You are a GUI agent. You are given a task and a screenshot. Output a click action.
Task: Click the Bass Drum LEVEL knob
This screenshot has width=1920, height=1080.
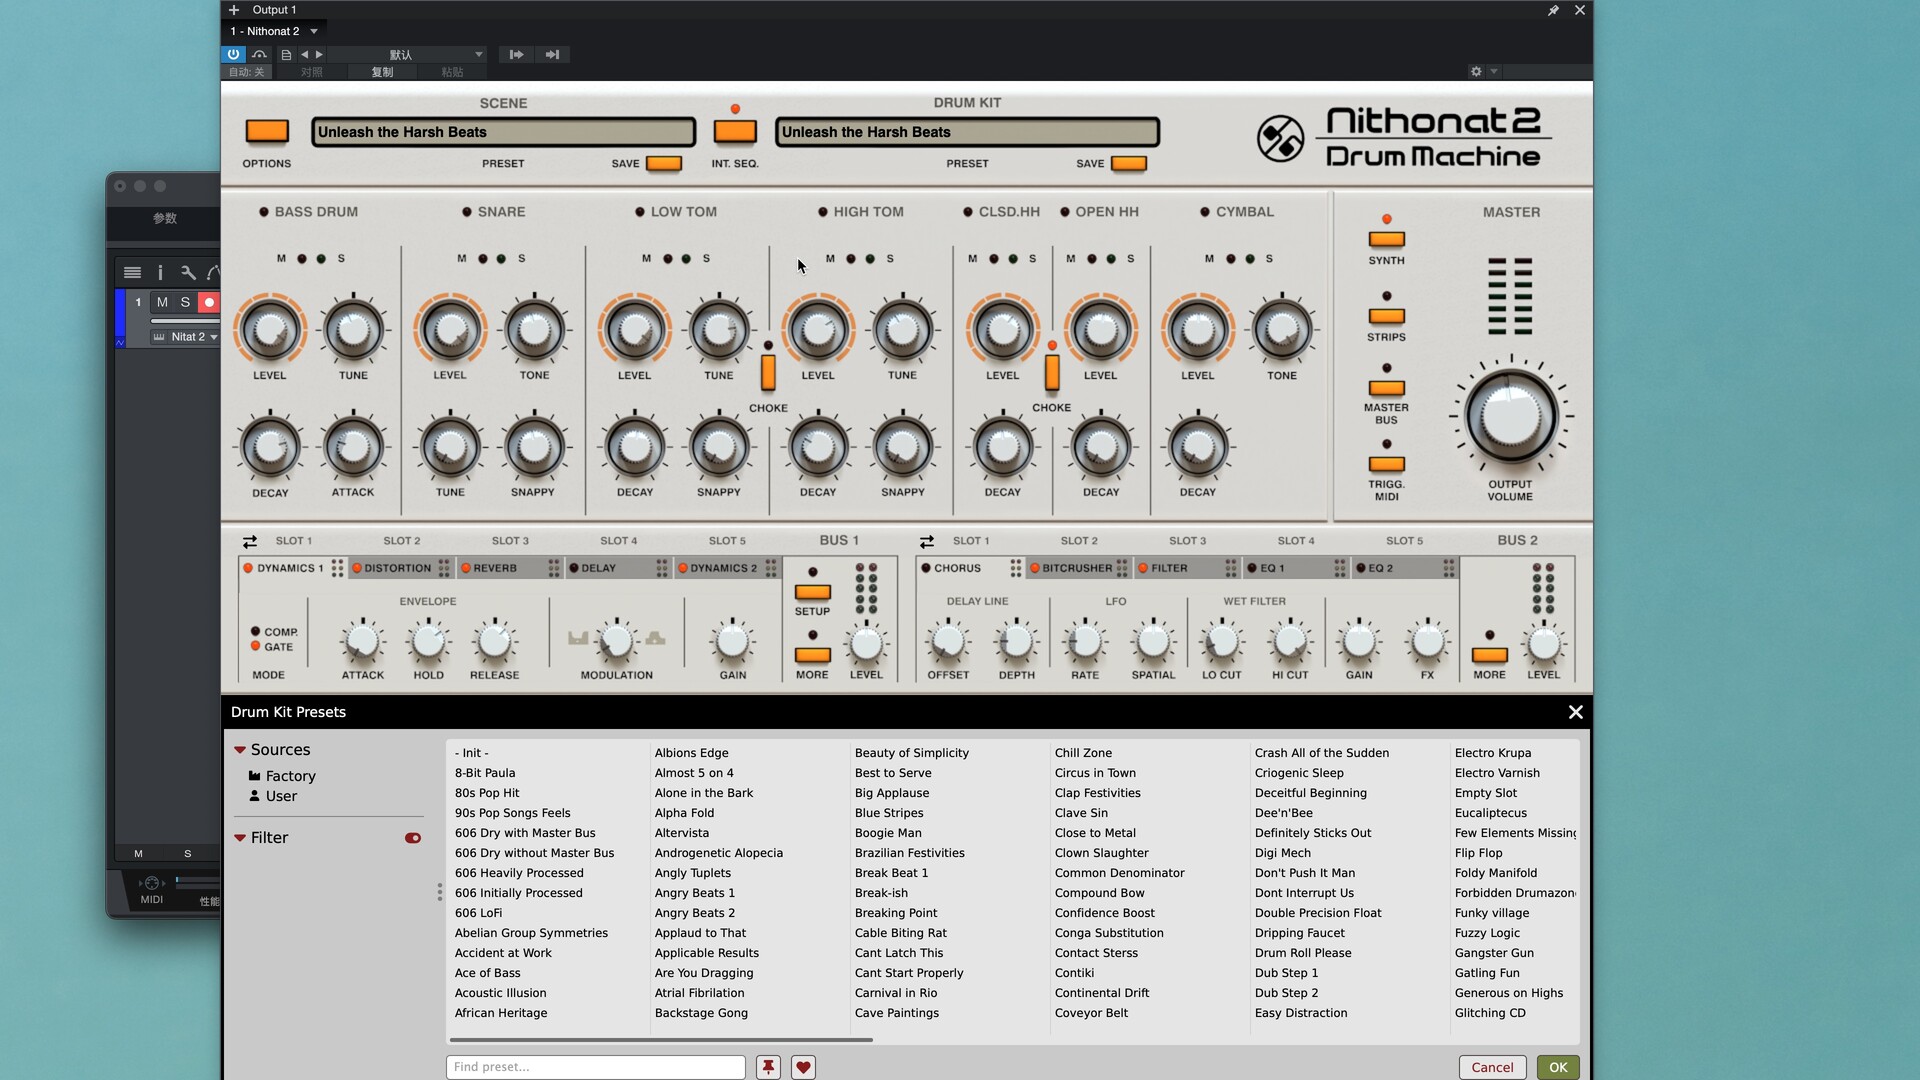269,329
